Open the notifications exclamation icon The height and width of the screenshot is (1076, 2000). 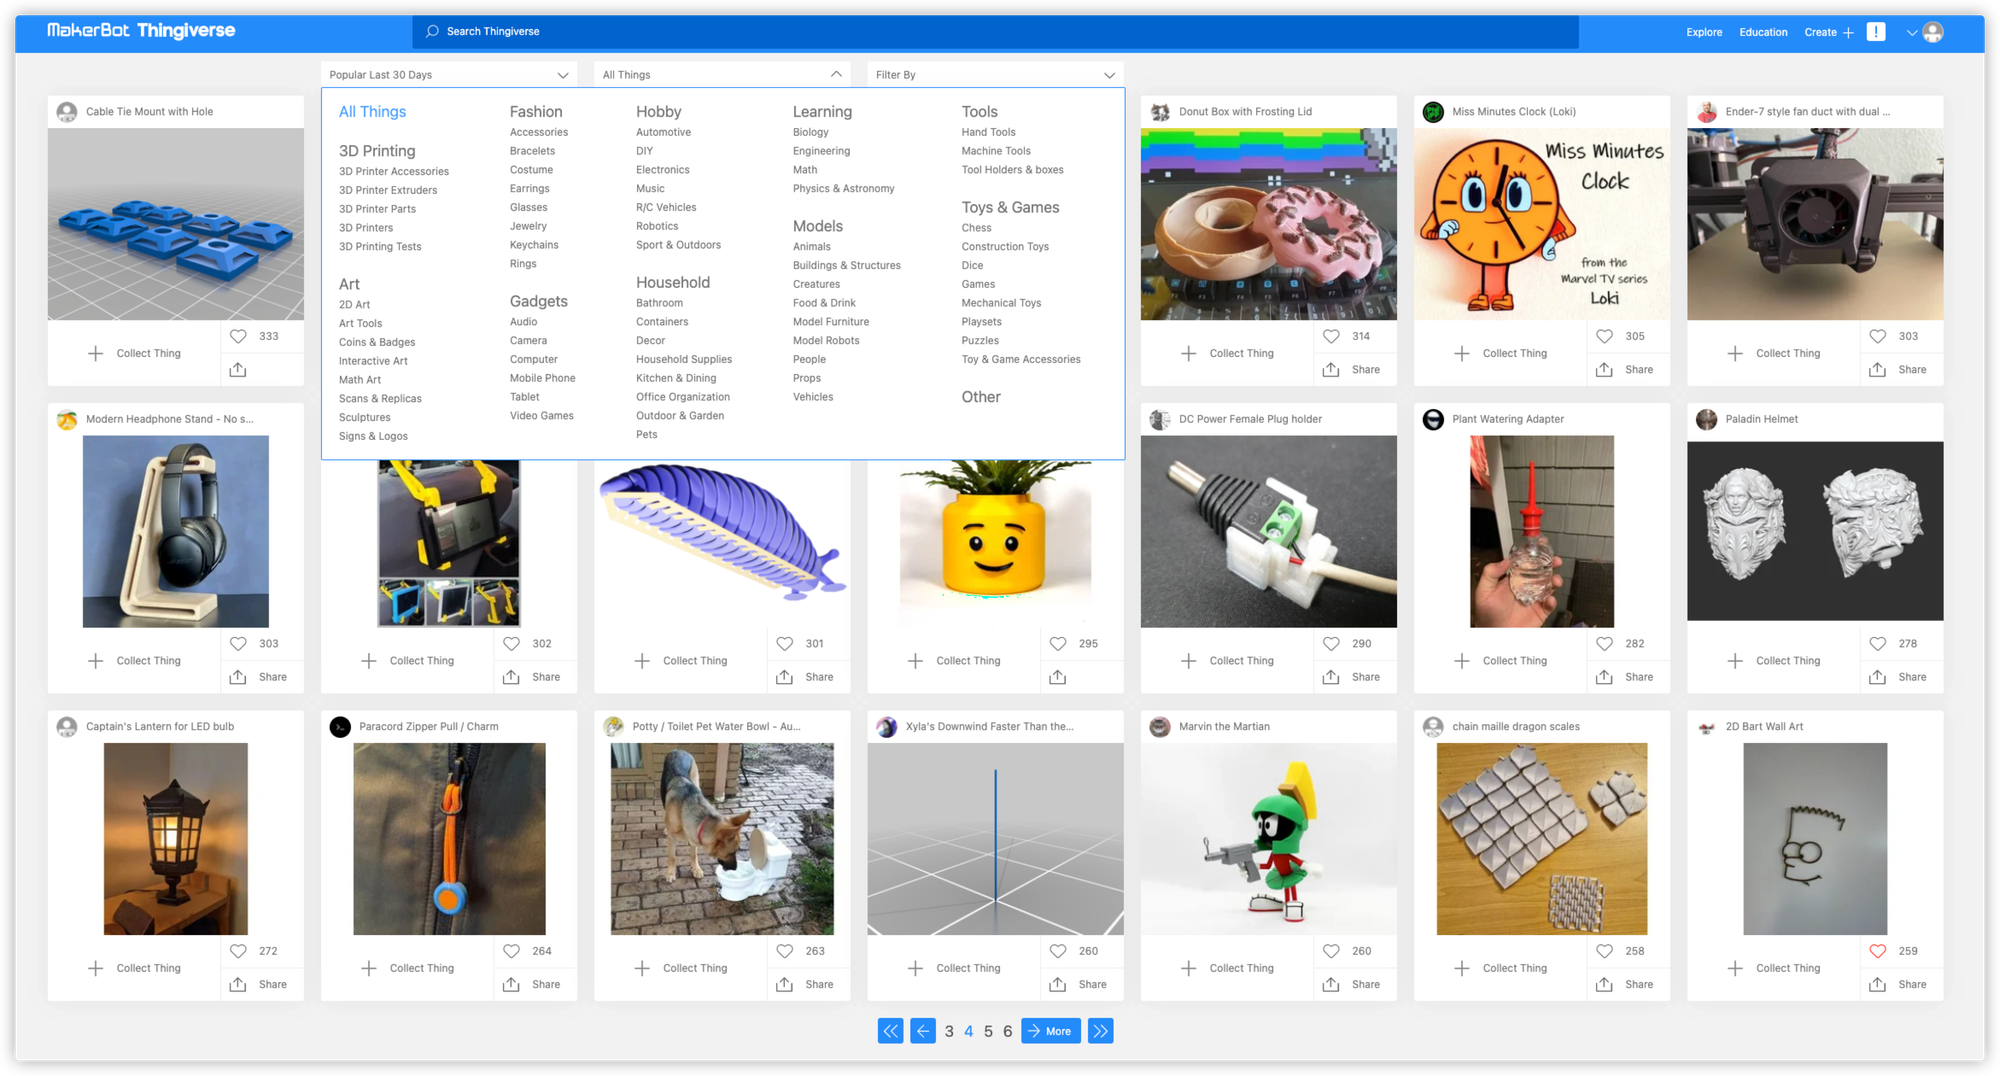pyautogui.click(x=1876, y=31)
